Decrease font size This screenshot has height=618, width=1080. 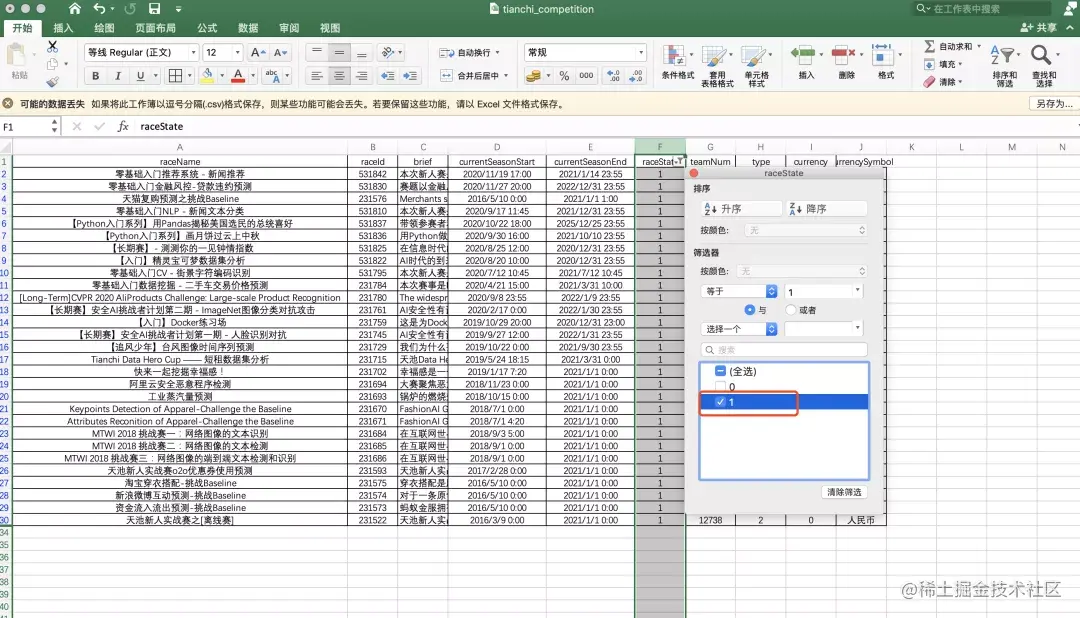(x=280, y=52)
